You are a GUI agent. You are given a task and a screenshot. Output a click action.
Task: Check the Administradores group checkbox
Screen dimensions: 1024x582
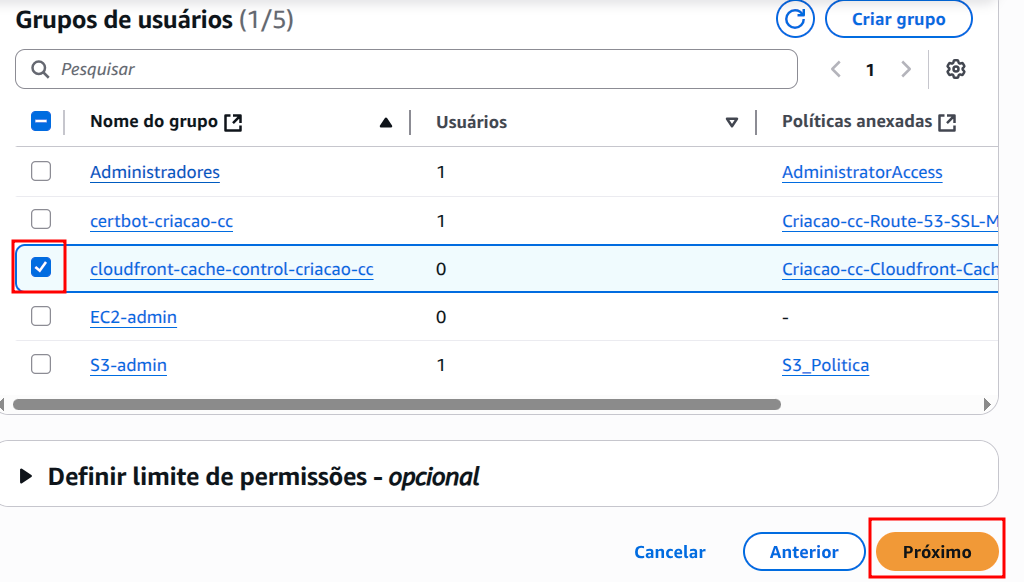(x=41, y=171)
